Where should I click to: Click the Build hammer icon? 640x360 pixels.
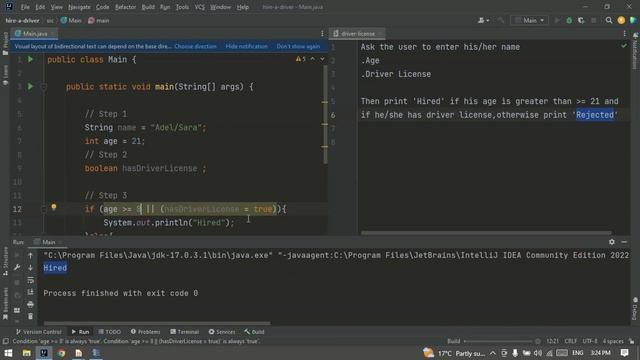pos(501,20)
